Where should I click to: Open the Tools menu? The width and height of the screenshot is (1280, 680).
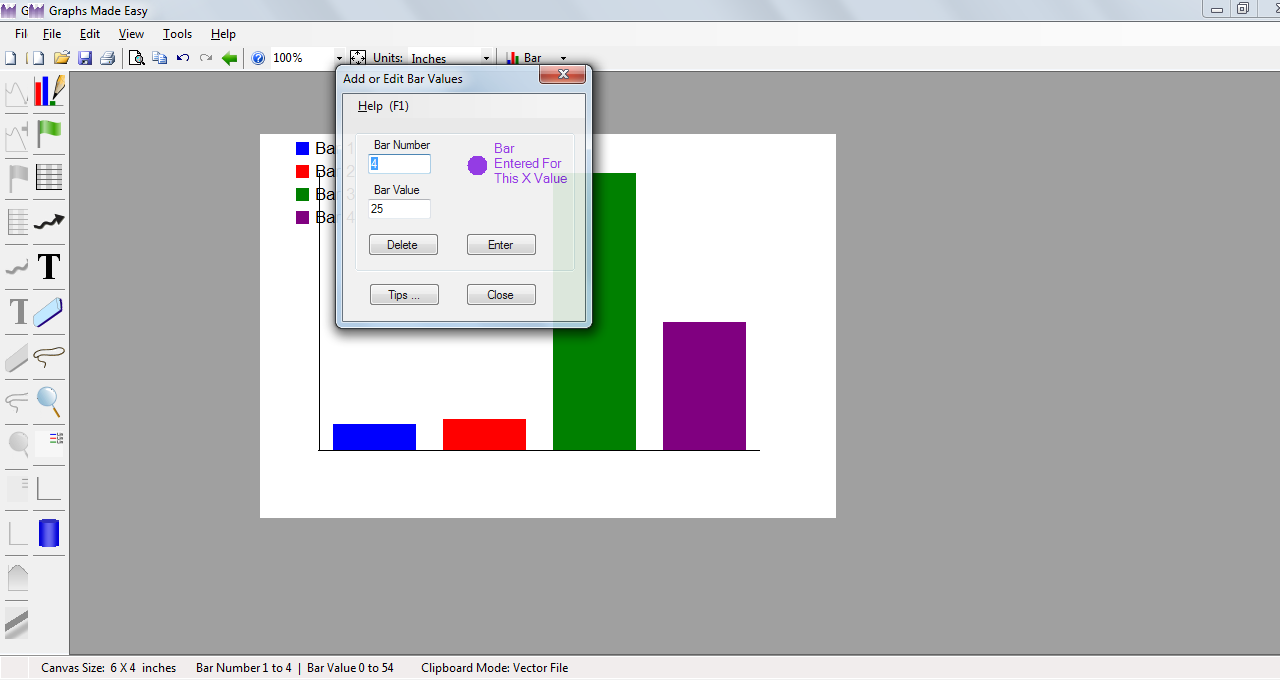[x=177, y=34]
